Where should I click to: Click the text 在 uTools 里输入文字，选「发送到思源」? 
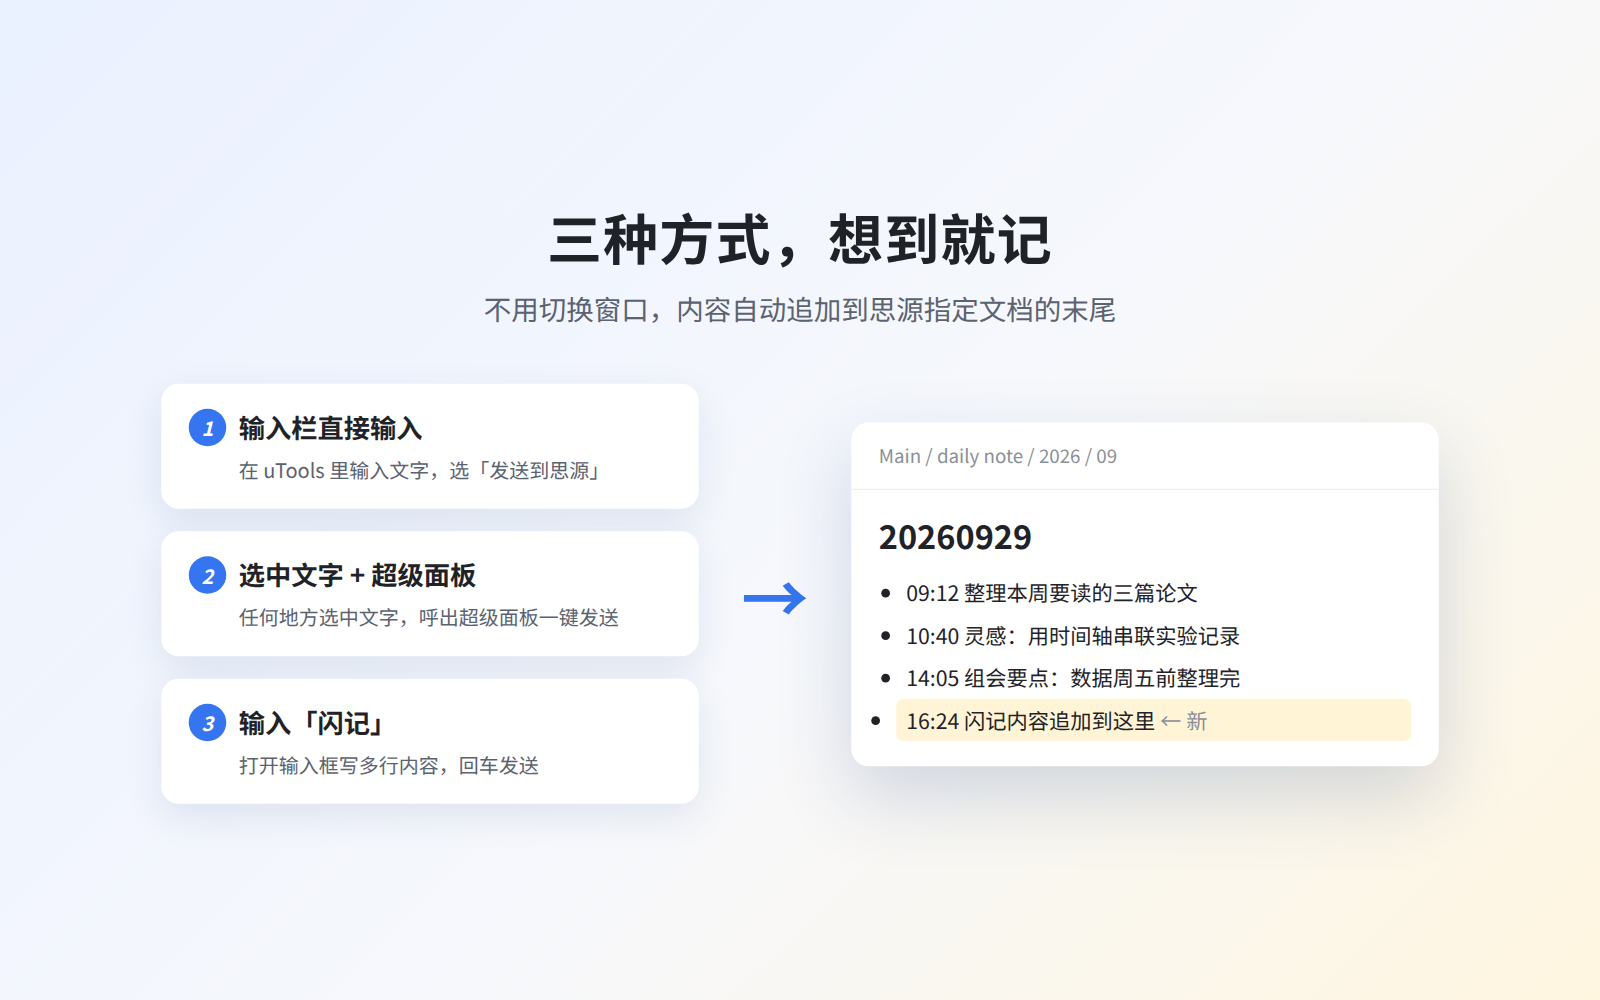tap(420, 471)
